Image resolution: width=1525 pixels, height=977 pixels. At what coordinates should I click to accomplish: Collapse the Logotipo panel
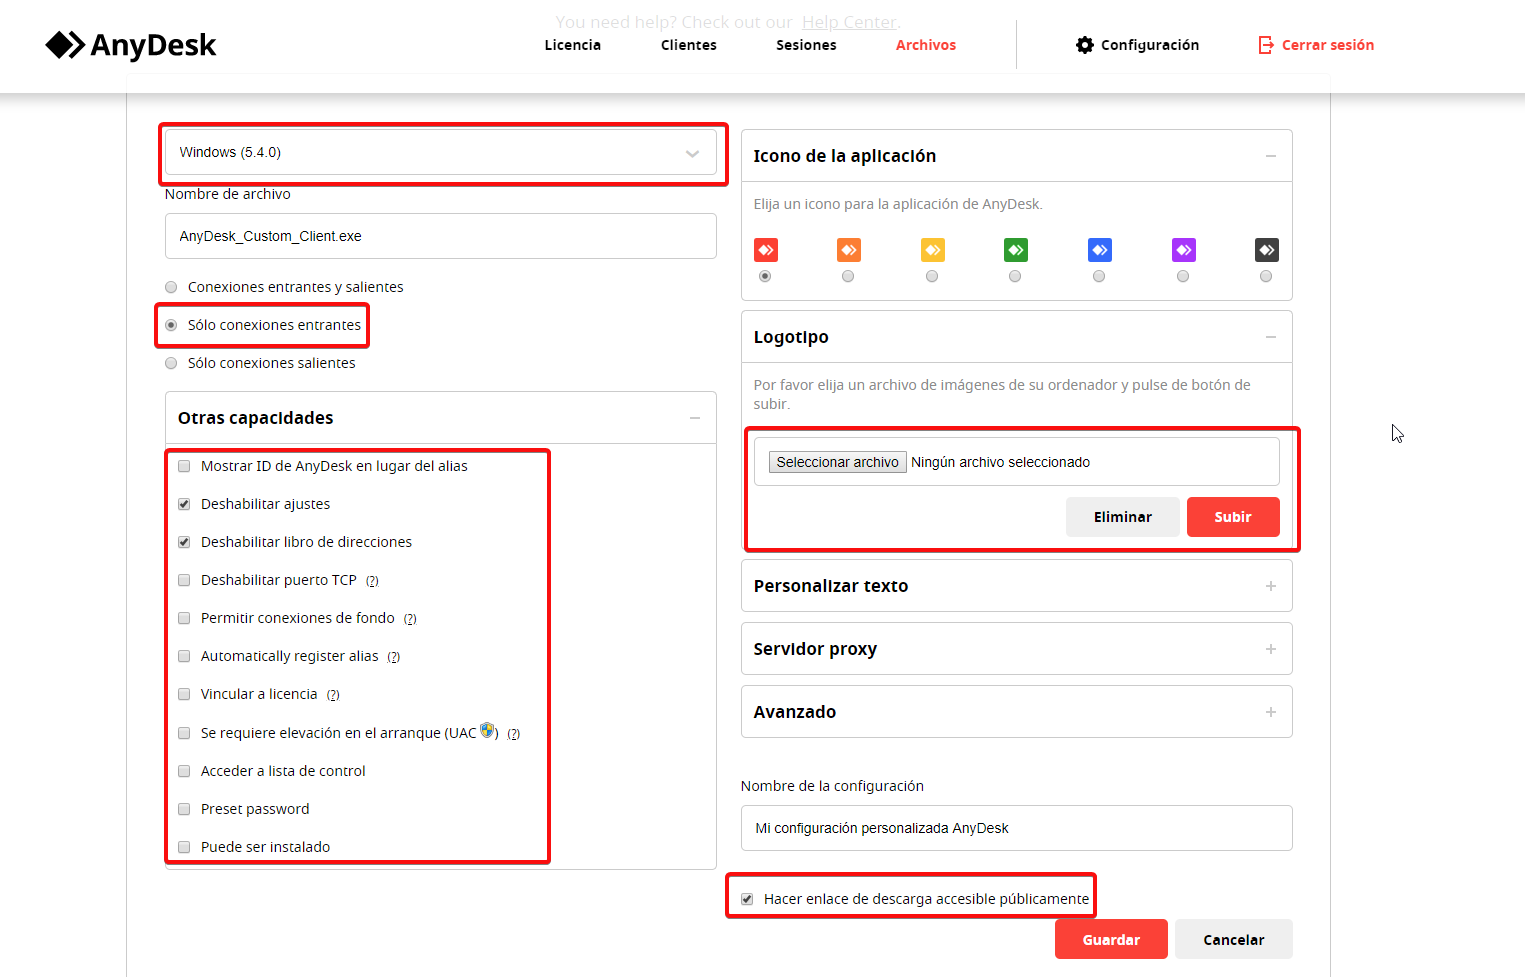point(1271,337)
